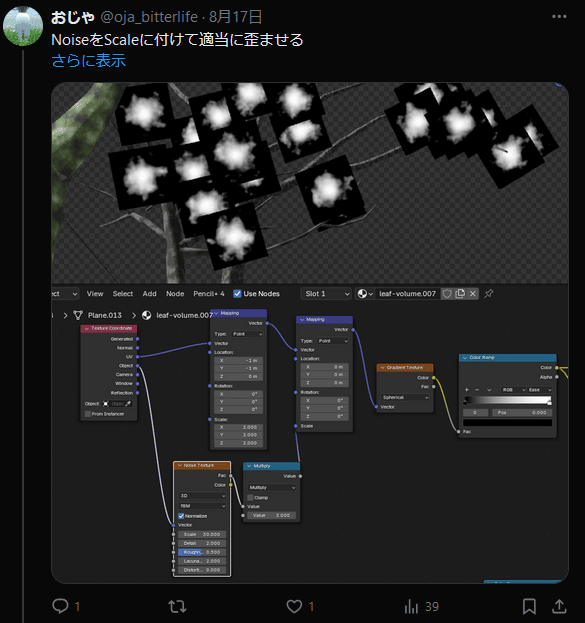Click the おじゃ display name

click(x=72, y=17)
